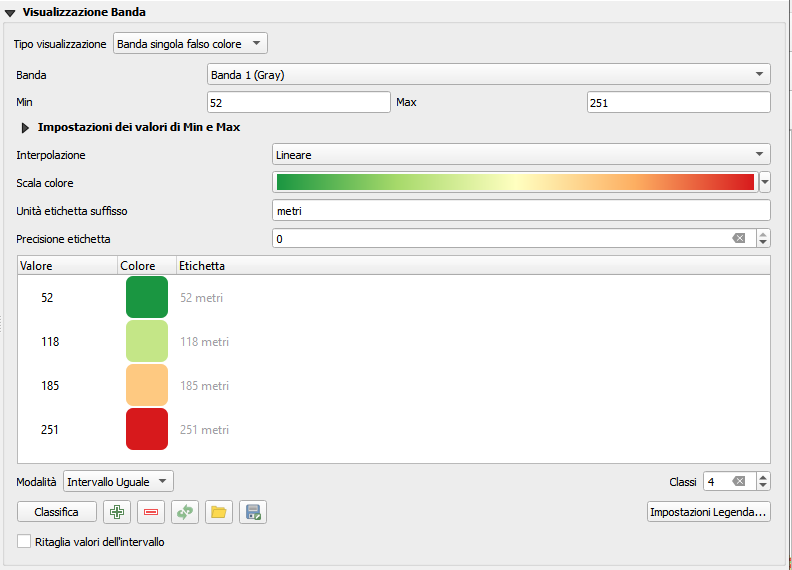
Task: Load color map from band icon
Action: click(185, 512)
